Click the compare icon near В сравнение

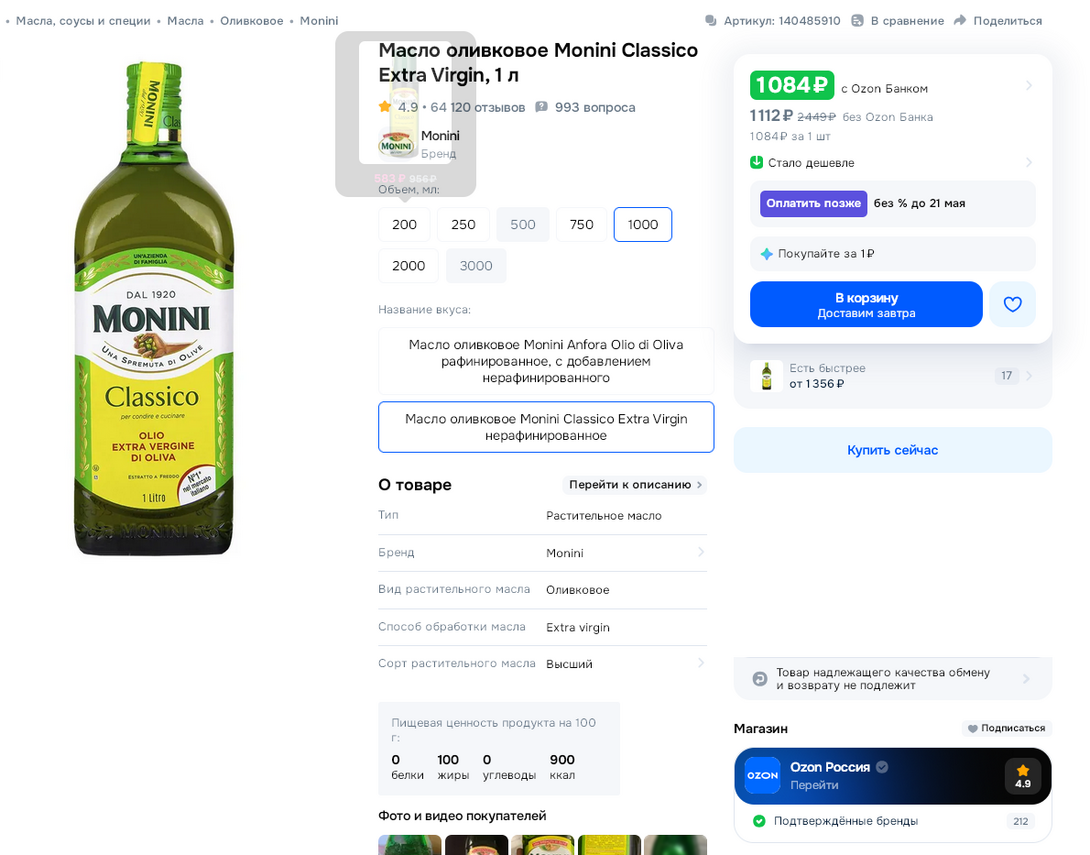(x=858, y=21)
